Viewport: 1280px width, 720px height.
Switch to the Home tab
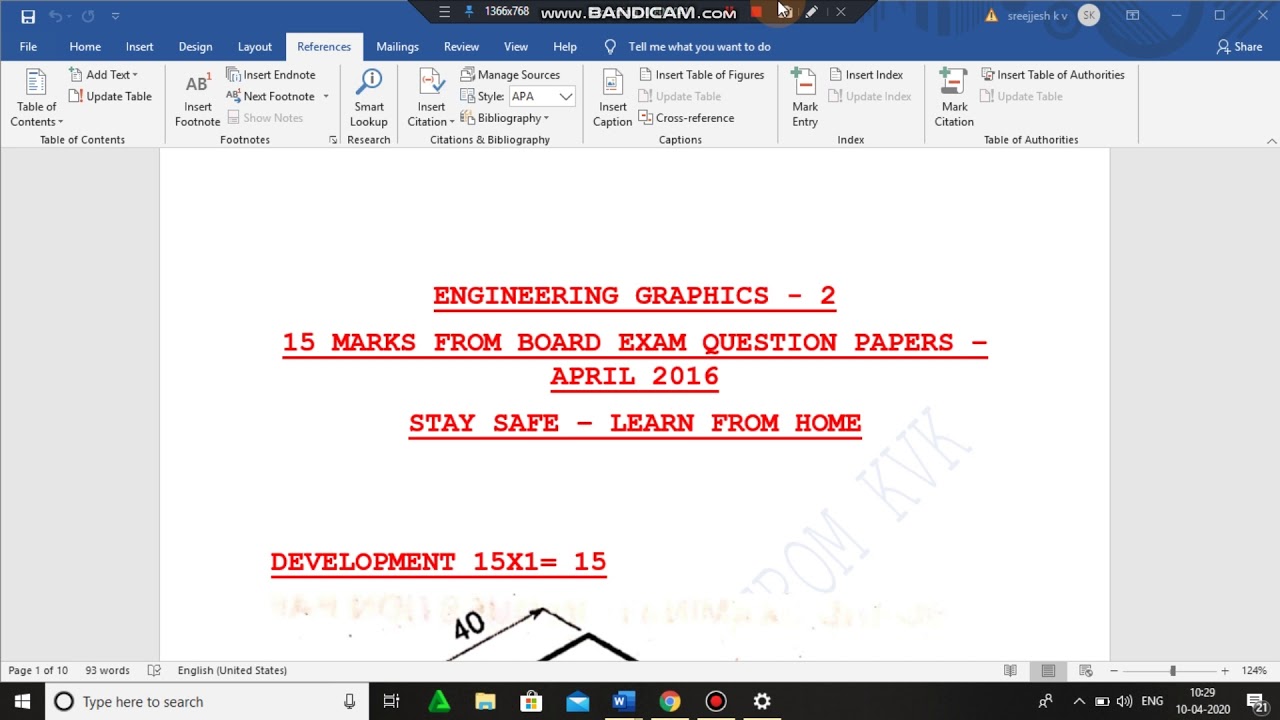click(85, 47)
